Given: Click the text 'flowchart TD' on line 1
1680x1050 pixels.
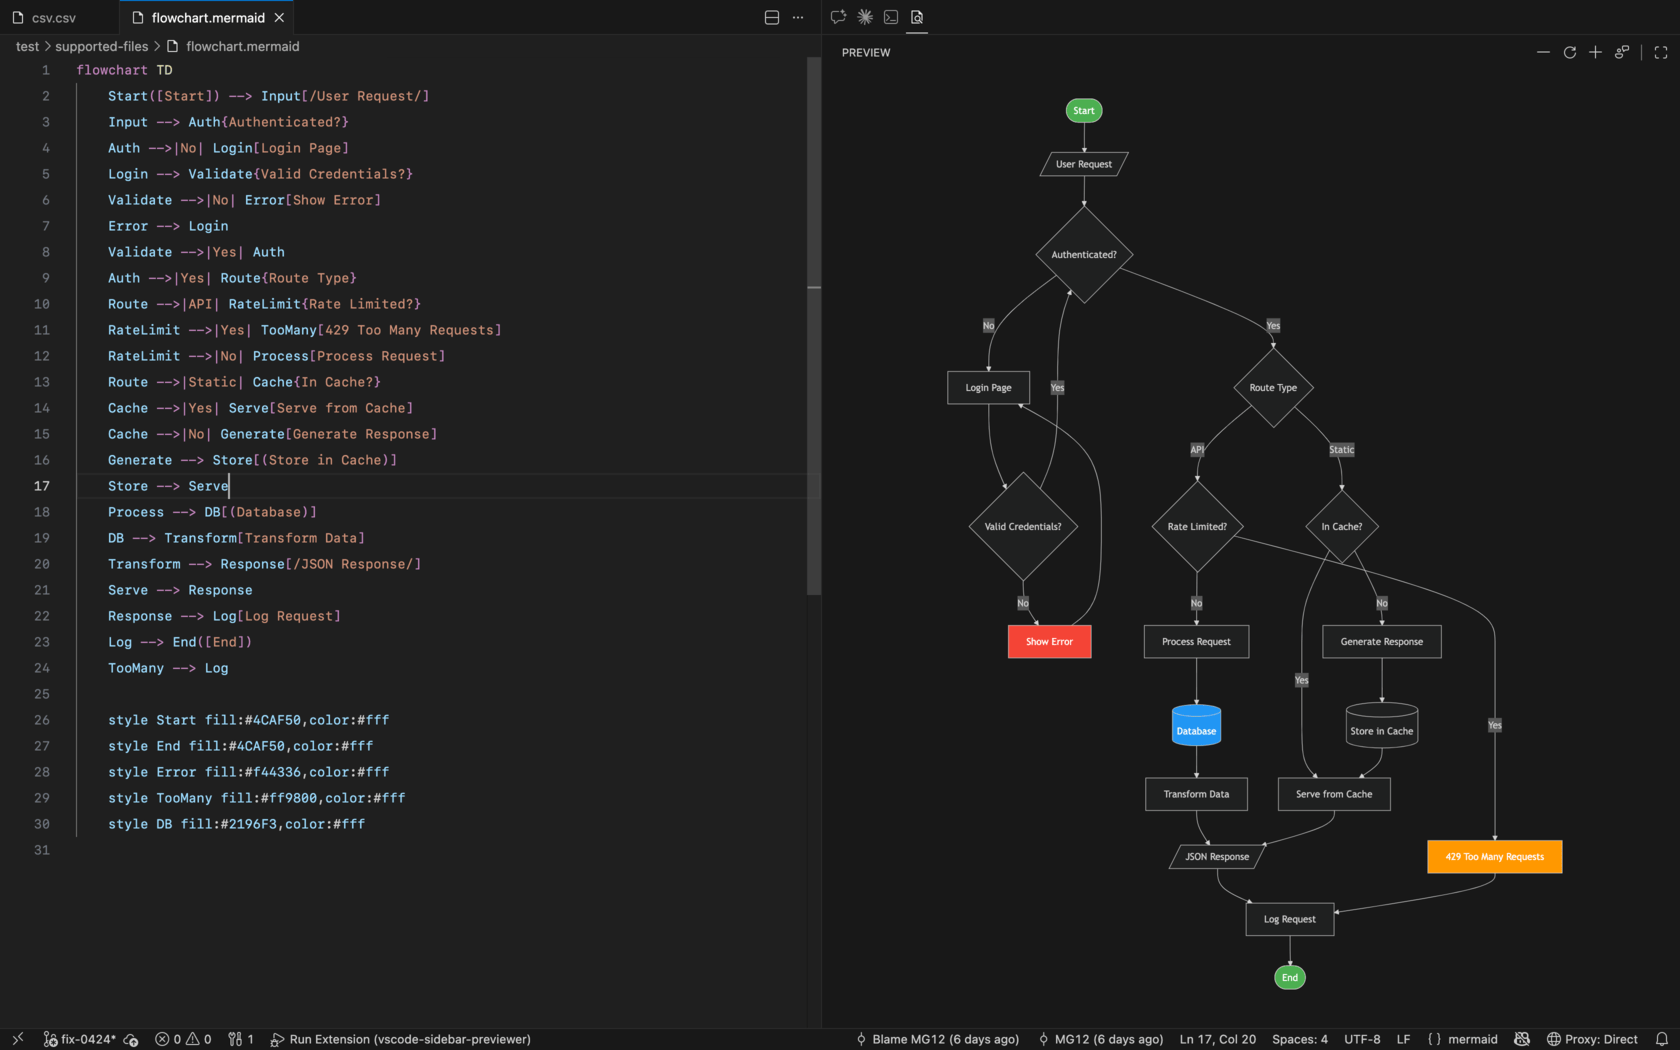Looking at the screenshot, I should (x=124, y=70).
